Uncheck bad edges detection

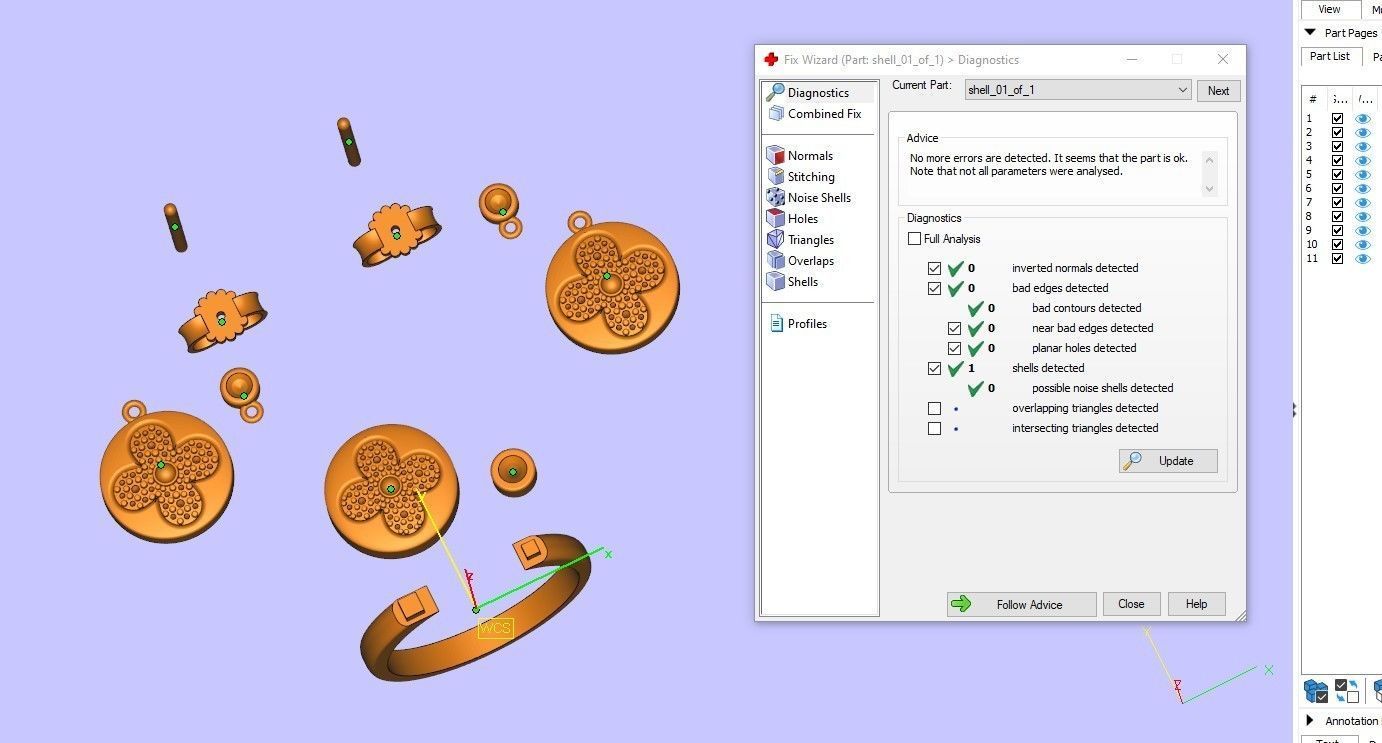coord(934,288)
